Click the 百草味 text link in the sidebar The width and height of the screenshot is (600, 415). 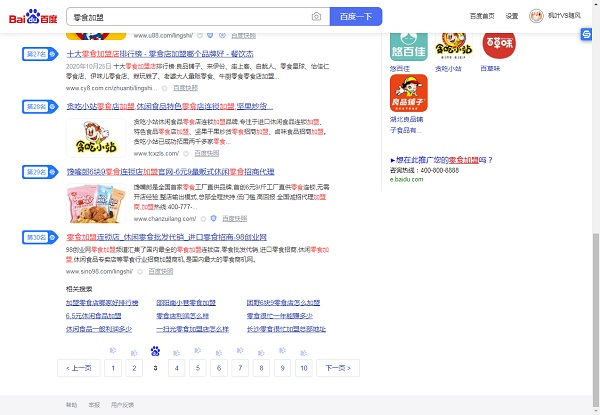[x=490, y=68]
